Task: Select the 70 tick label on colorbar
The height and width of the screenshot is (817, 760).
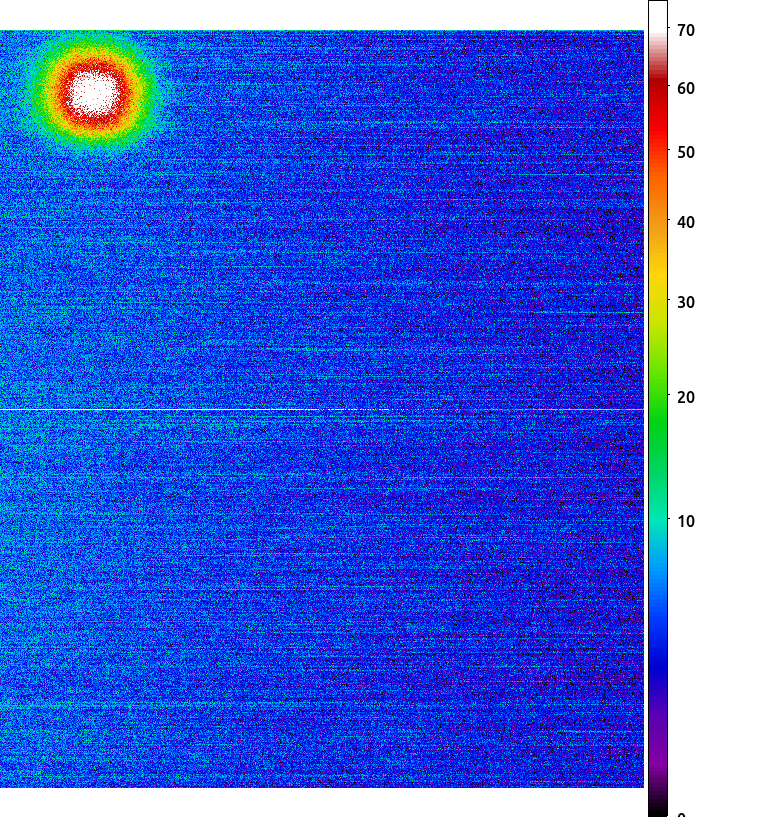Action: click(x=686, y=31)
